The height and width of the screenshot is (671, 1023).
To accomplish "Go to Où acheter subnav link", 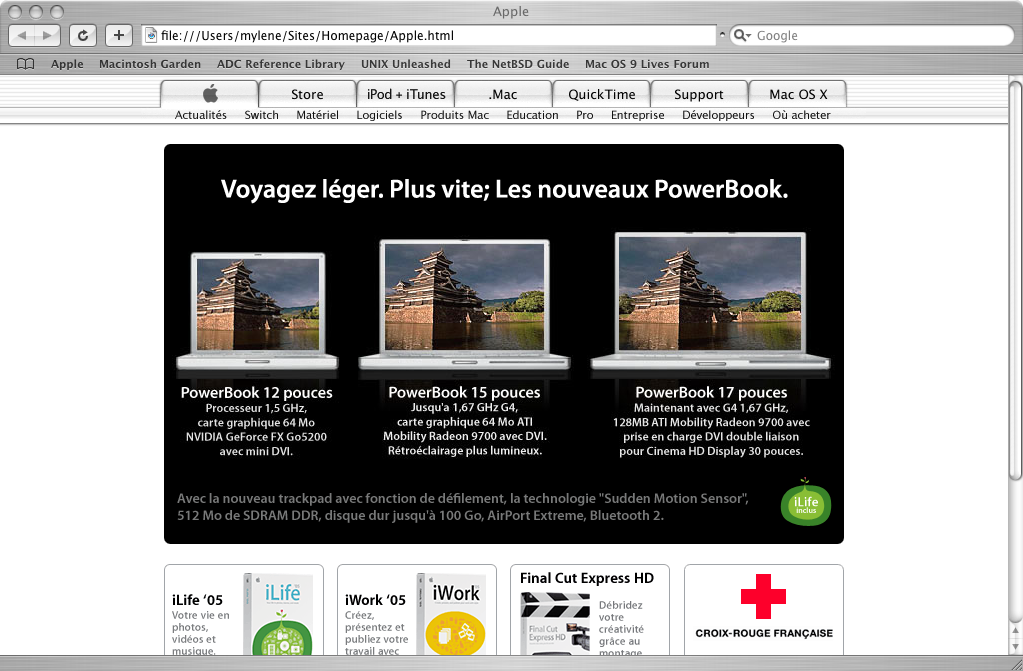I will tap(801, 115).
